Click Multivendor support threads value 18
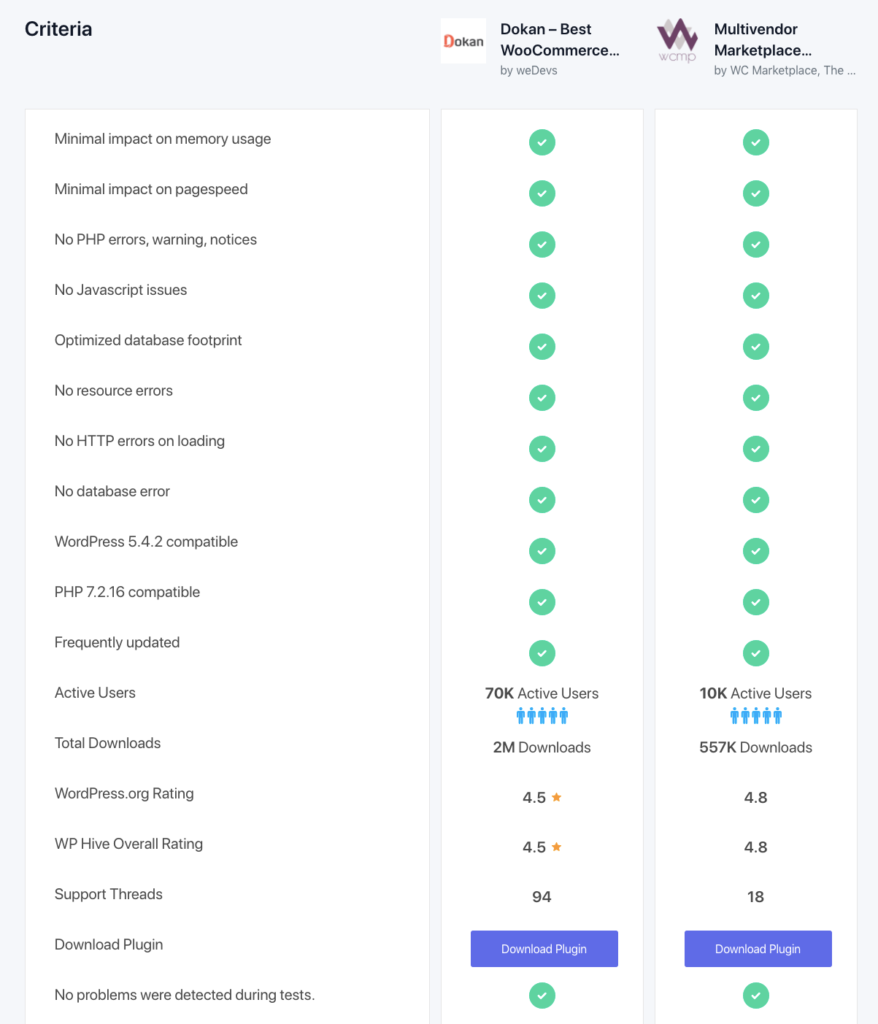 click(756, 897)
